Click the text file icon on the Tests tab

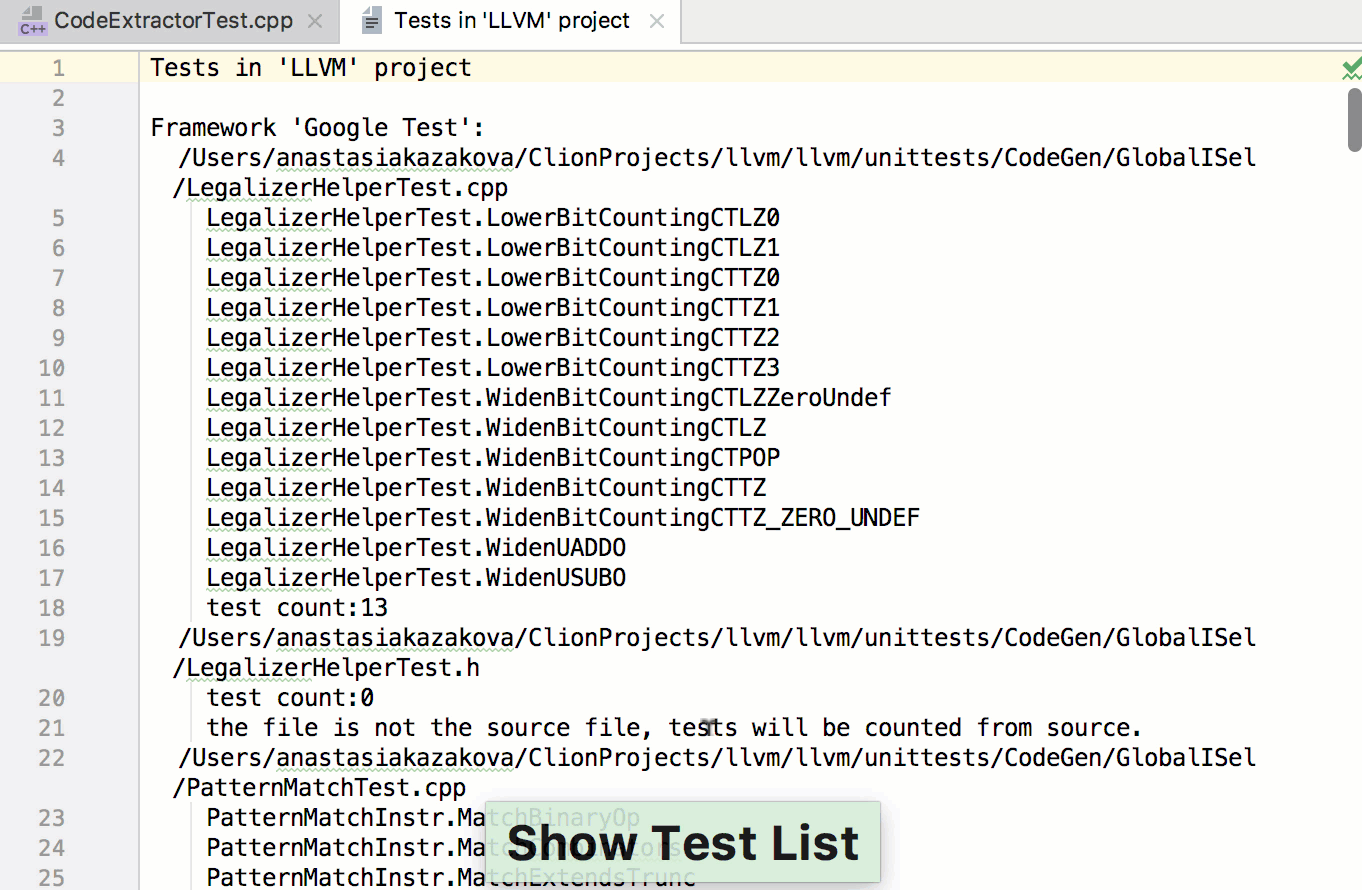tap(372, 21)
